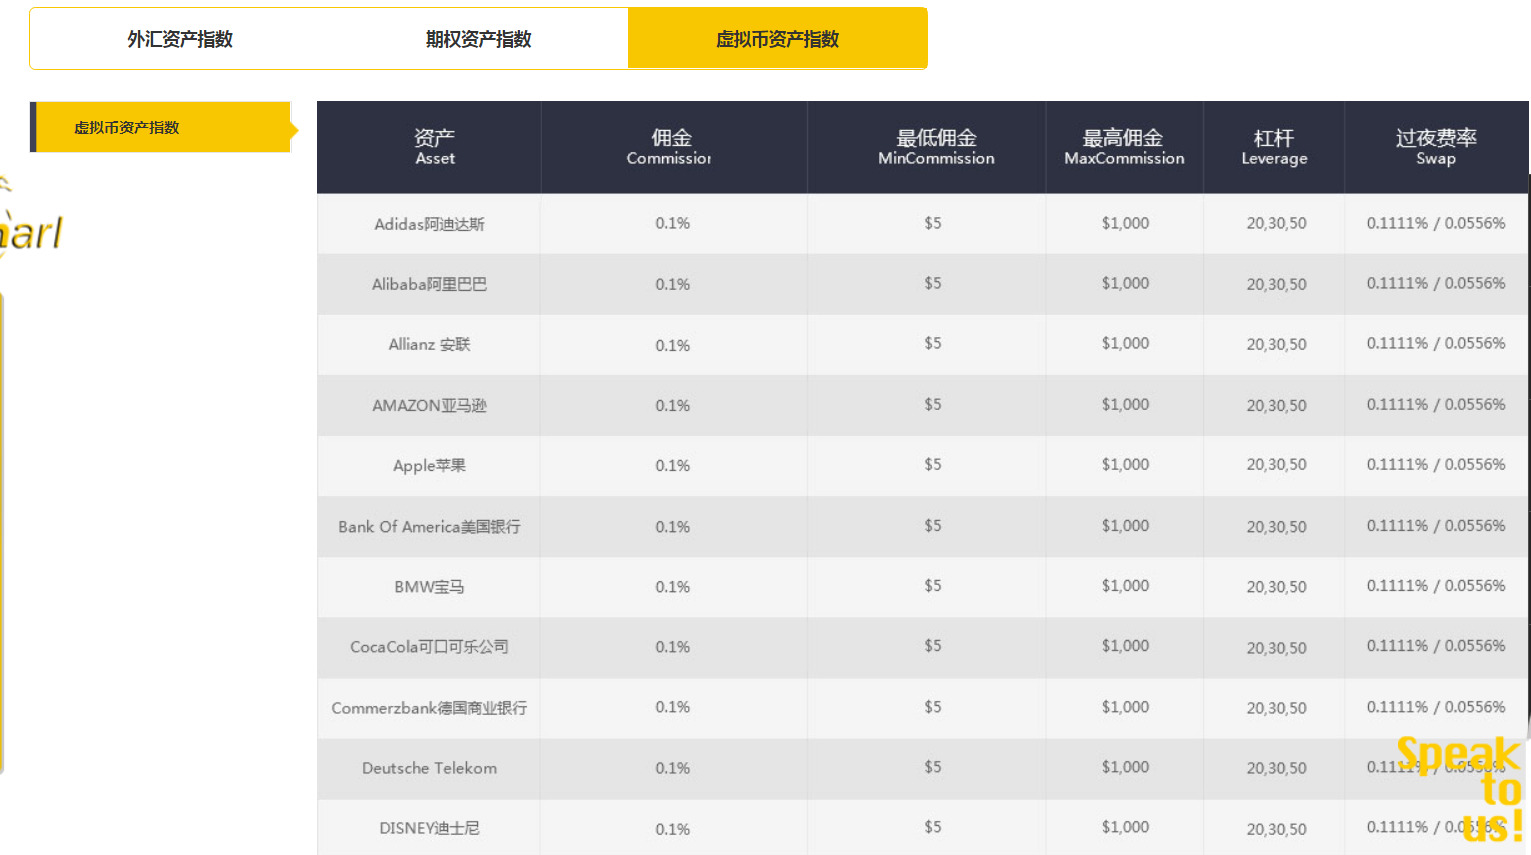The width and height of the screenshot is (1531, 855).
Task: Click the 0.1% commission in Adidas row
Action: (673, 223)
